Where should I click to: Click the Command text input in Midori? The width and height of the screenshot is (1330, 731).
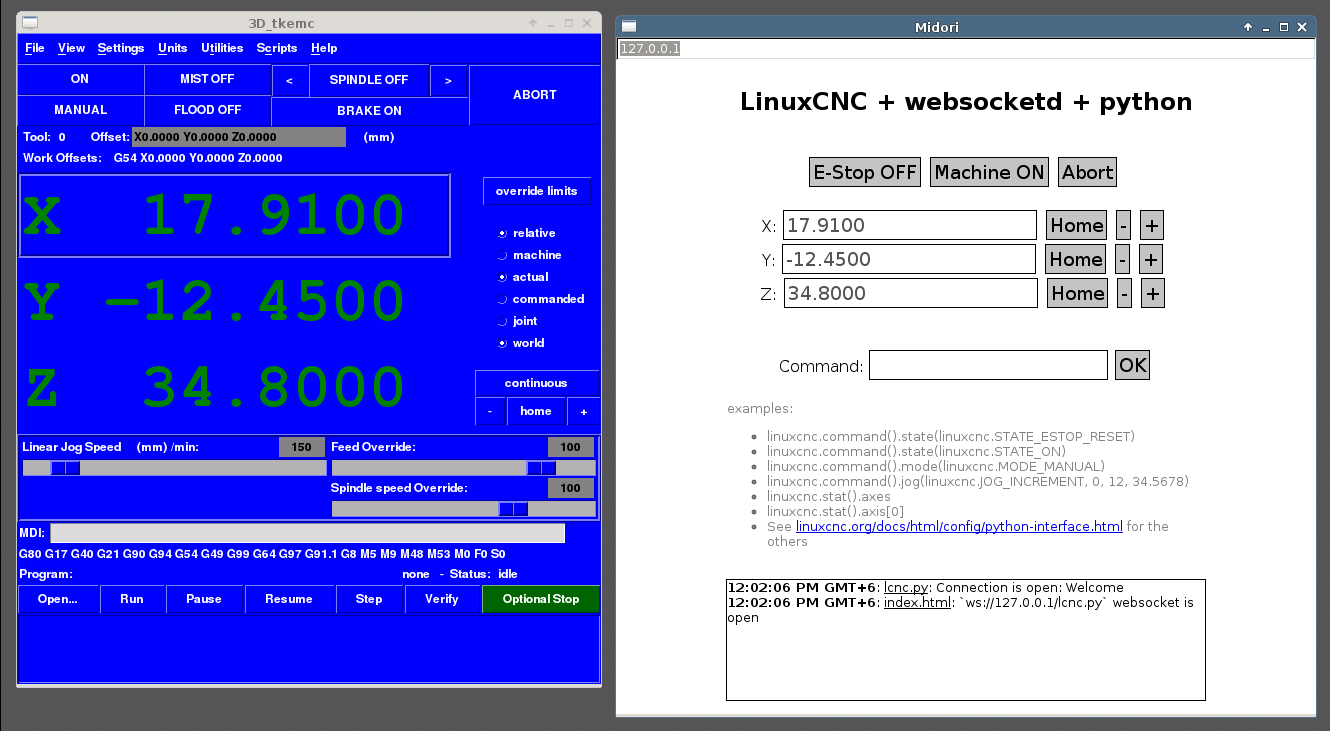pyautogui.click(x=988, y=365)
